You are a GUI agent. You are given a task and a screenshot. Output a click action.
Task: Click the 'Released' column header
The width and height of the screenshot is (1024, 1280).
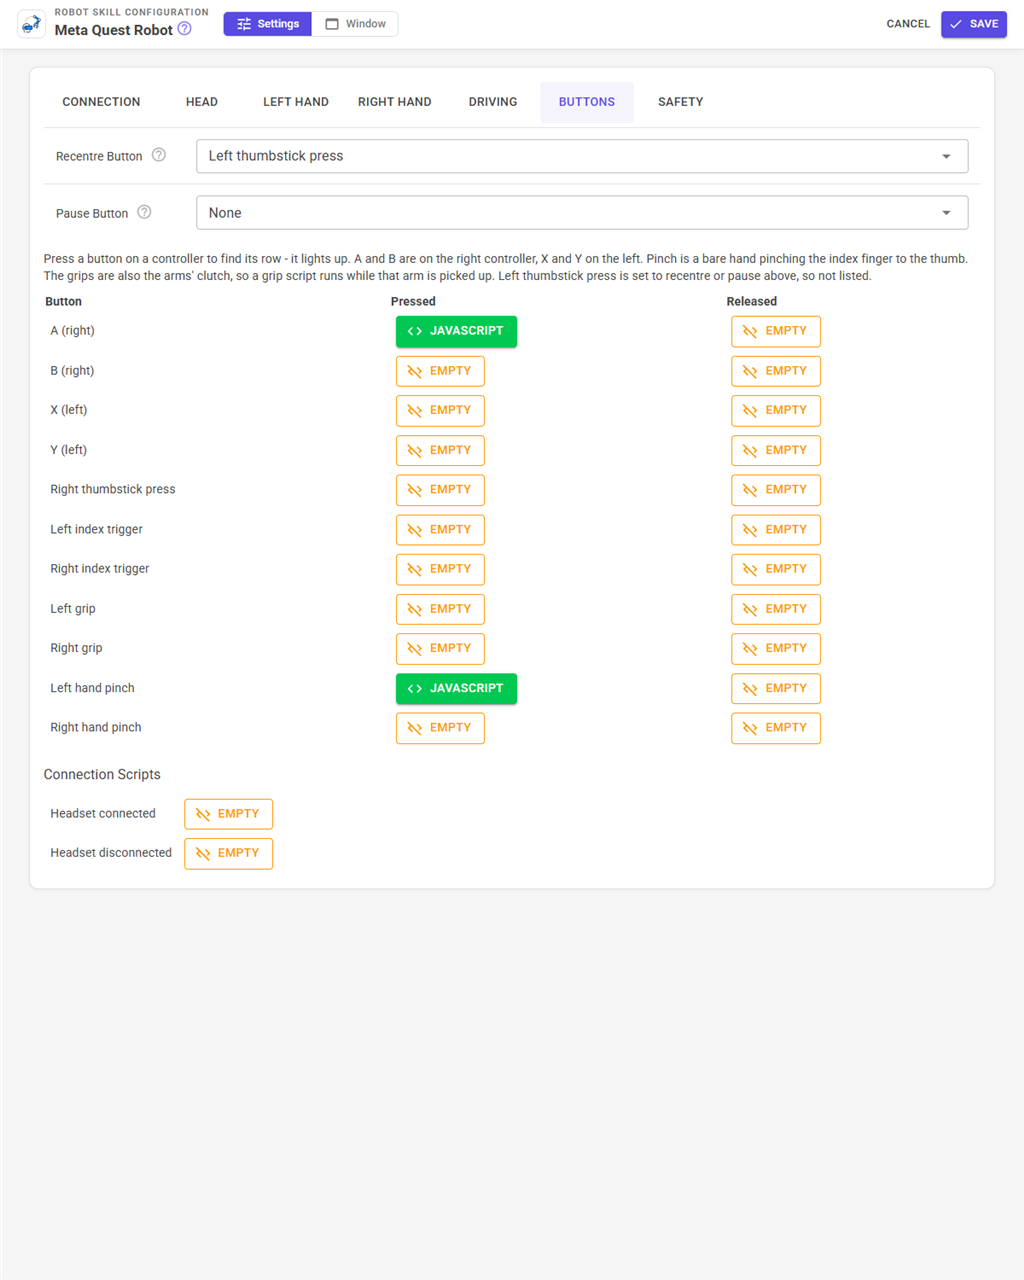pyautogui.click(x=751, y=301)
